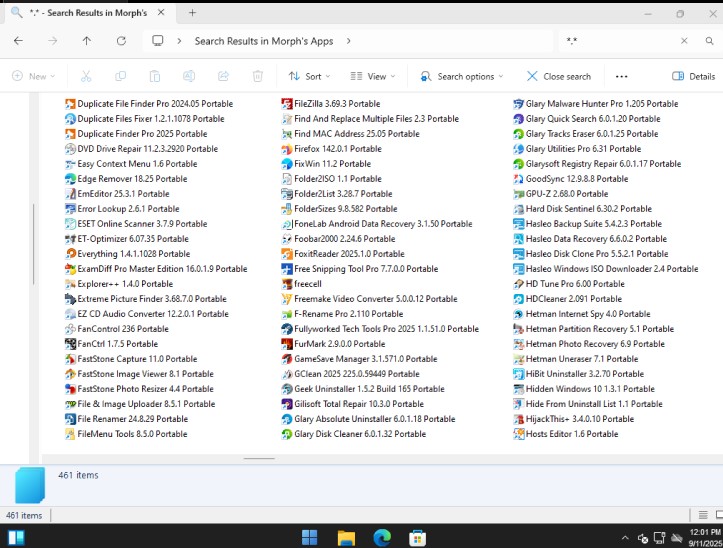Click the Search Results in Morph's Apps breadcrumb
Viewport: 723px width, 548px height.
click(264, 41)
